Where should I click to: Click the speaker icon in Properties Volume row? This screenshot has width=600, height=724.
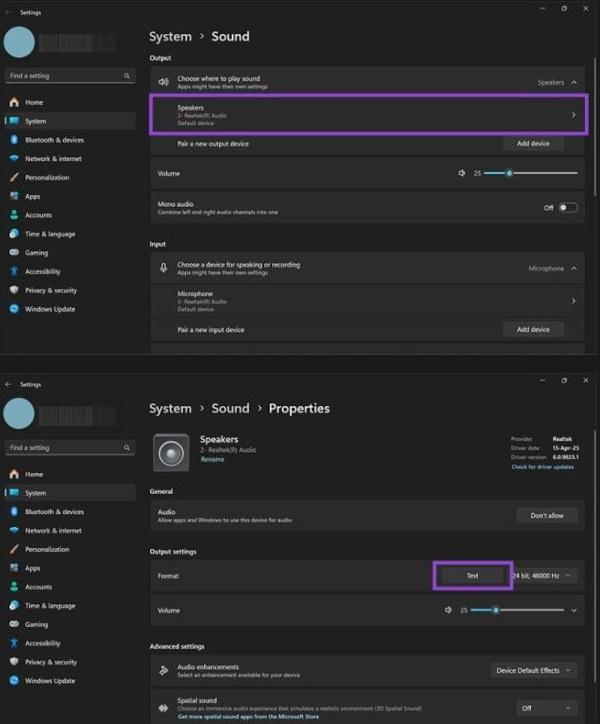pos(449,610)
